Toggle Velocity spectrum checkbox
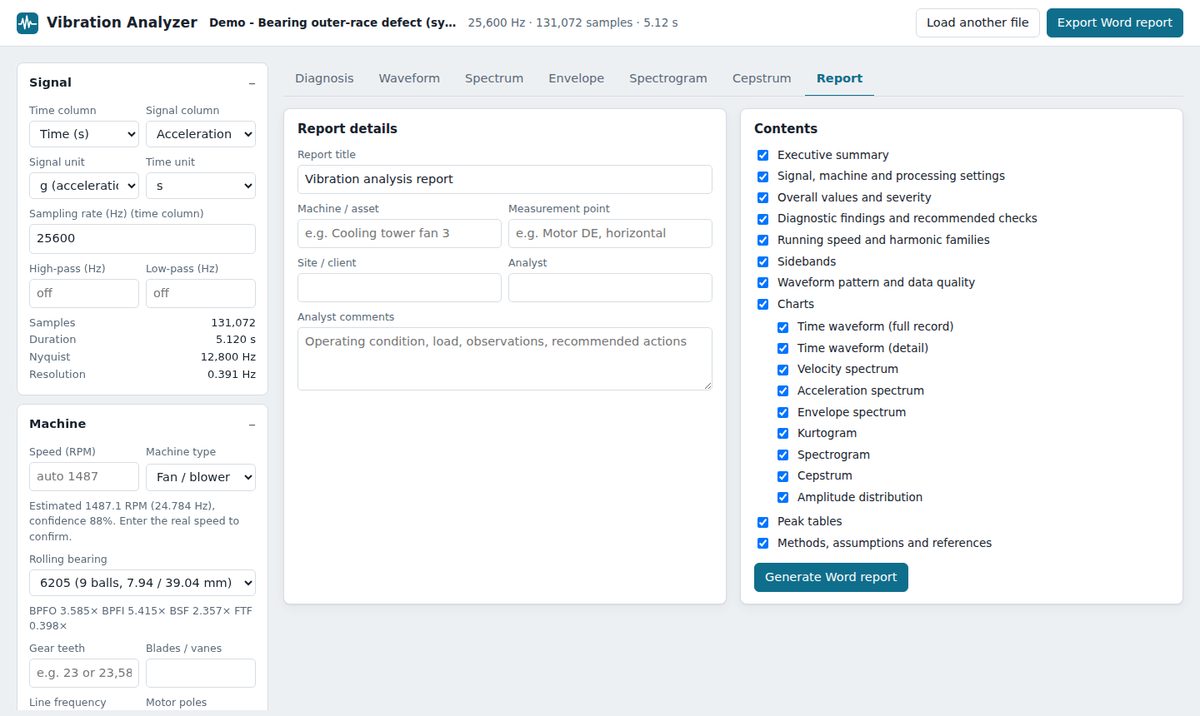 [783, 370]
